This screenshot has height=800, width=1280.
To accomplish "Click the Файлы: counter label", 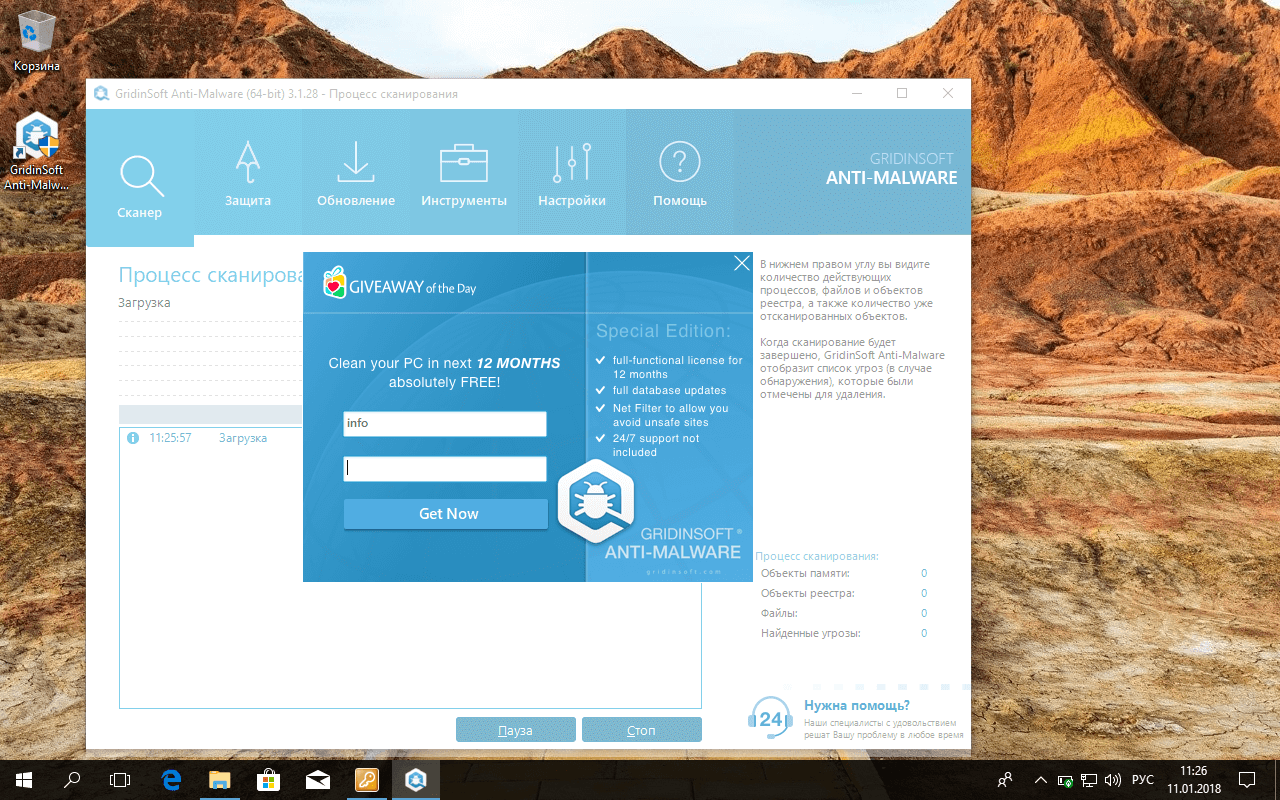I will tap(779, 613).
